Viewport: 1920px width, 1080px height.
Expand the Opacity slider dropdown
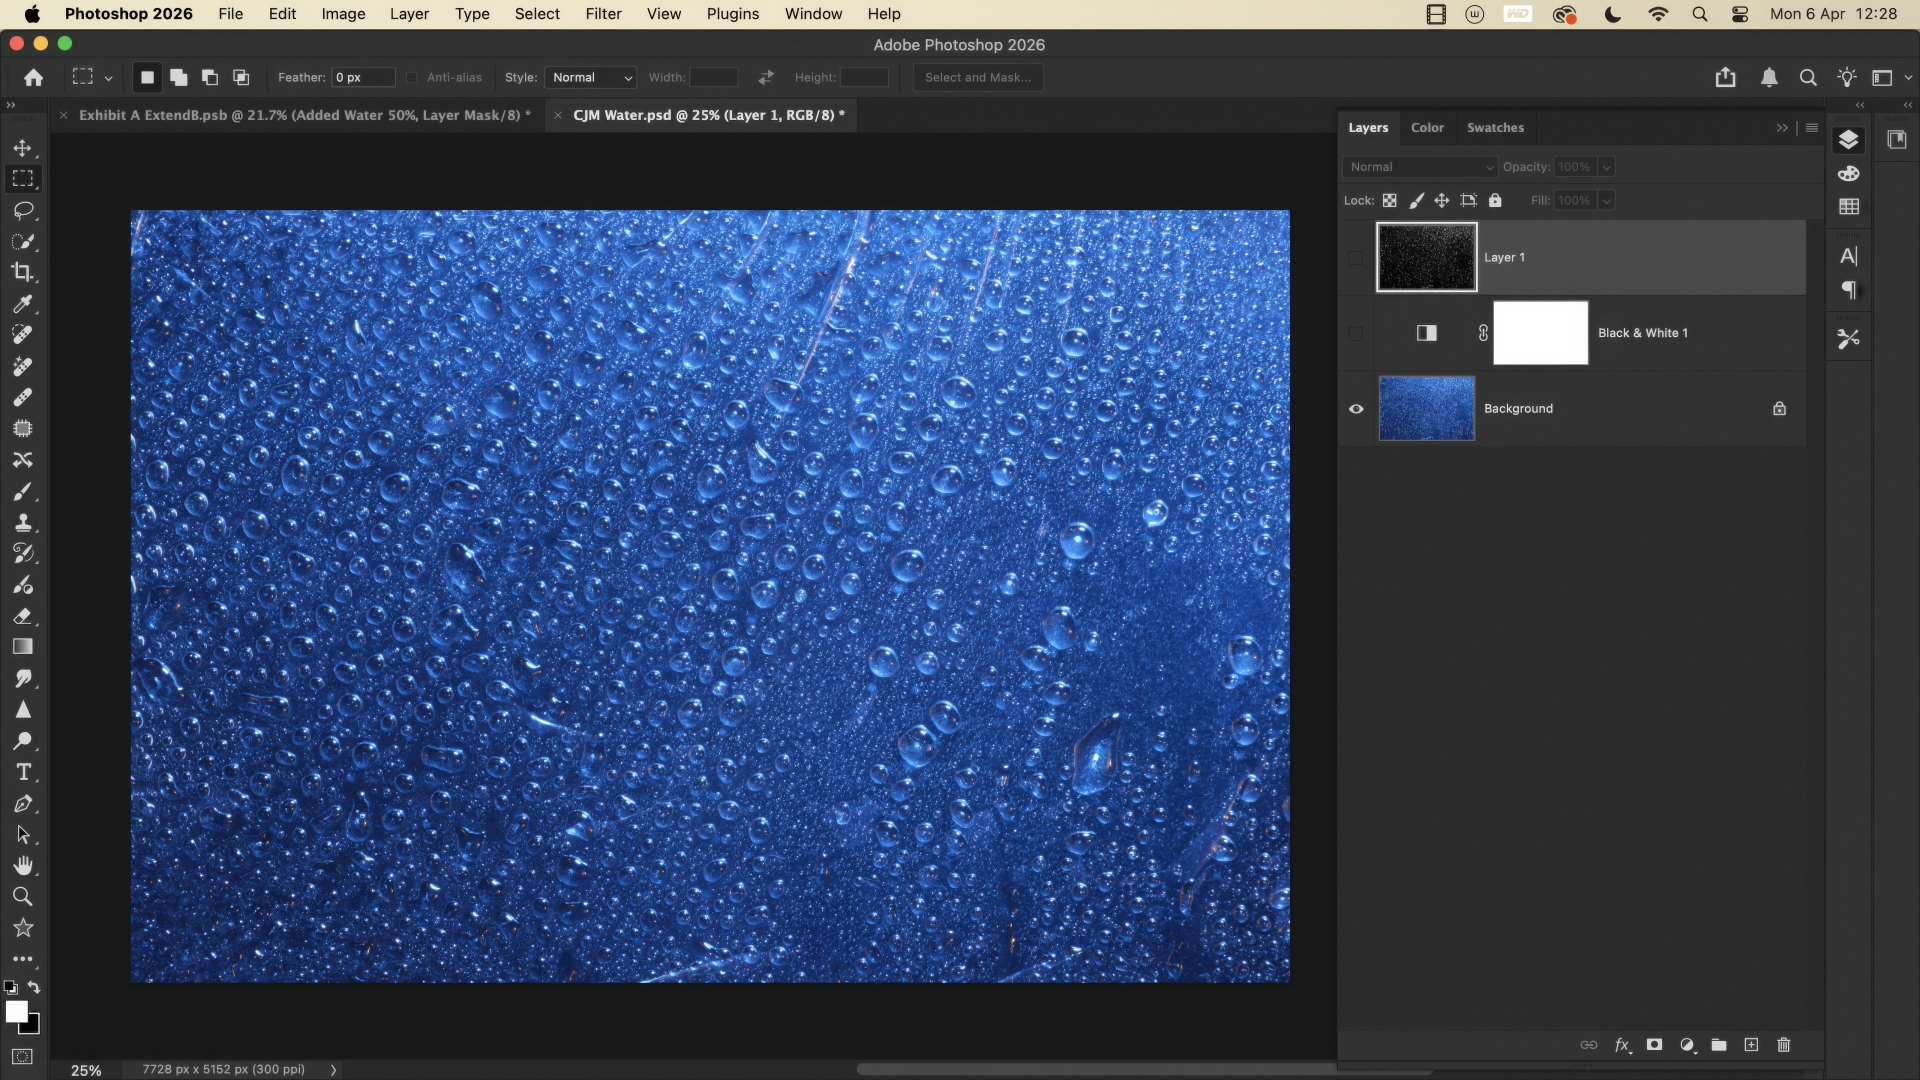1606,167
